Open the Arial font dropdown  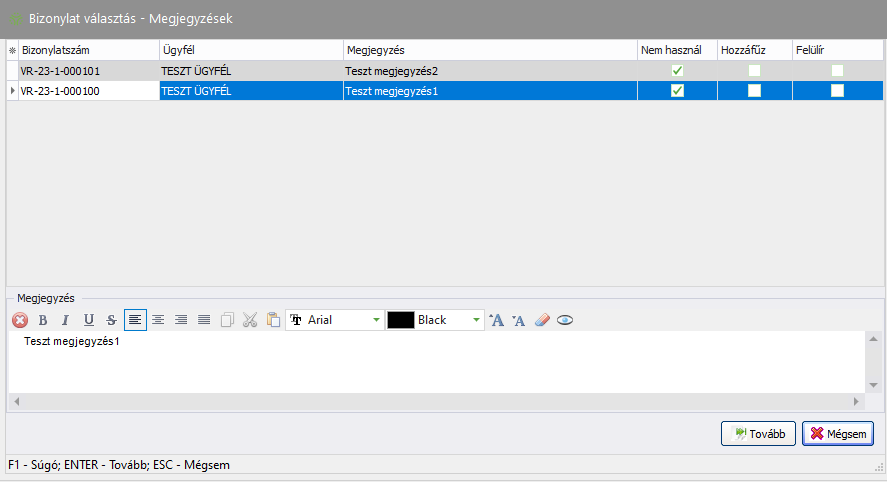pos(376,320)
